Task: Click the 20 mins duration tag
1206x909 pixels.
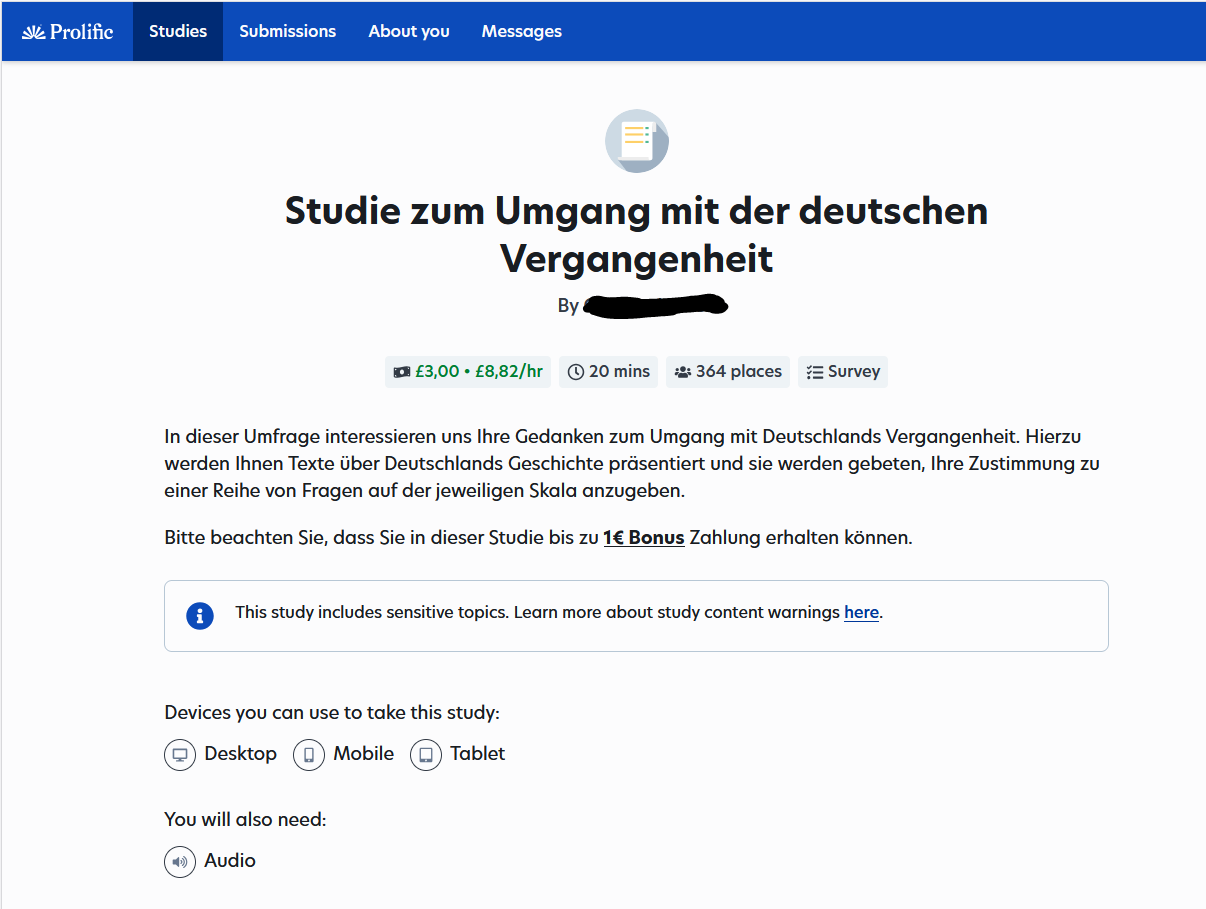Action: click(608, 371)
